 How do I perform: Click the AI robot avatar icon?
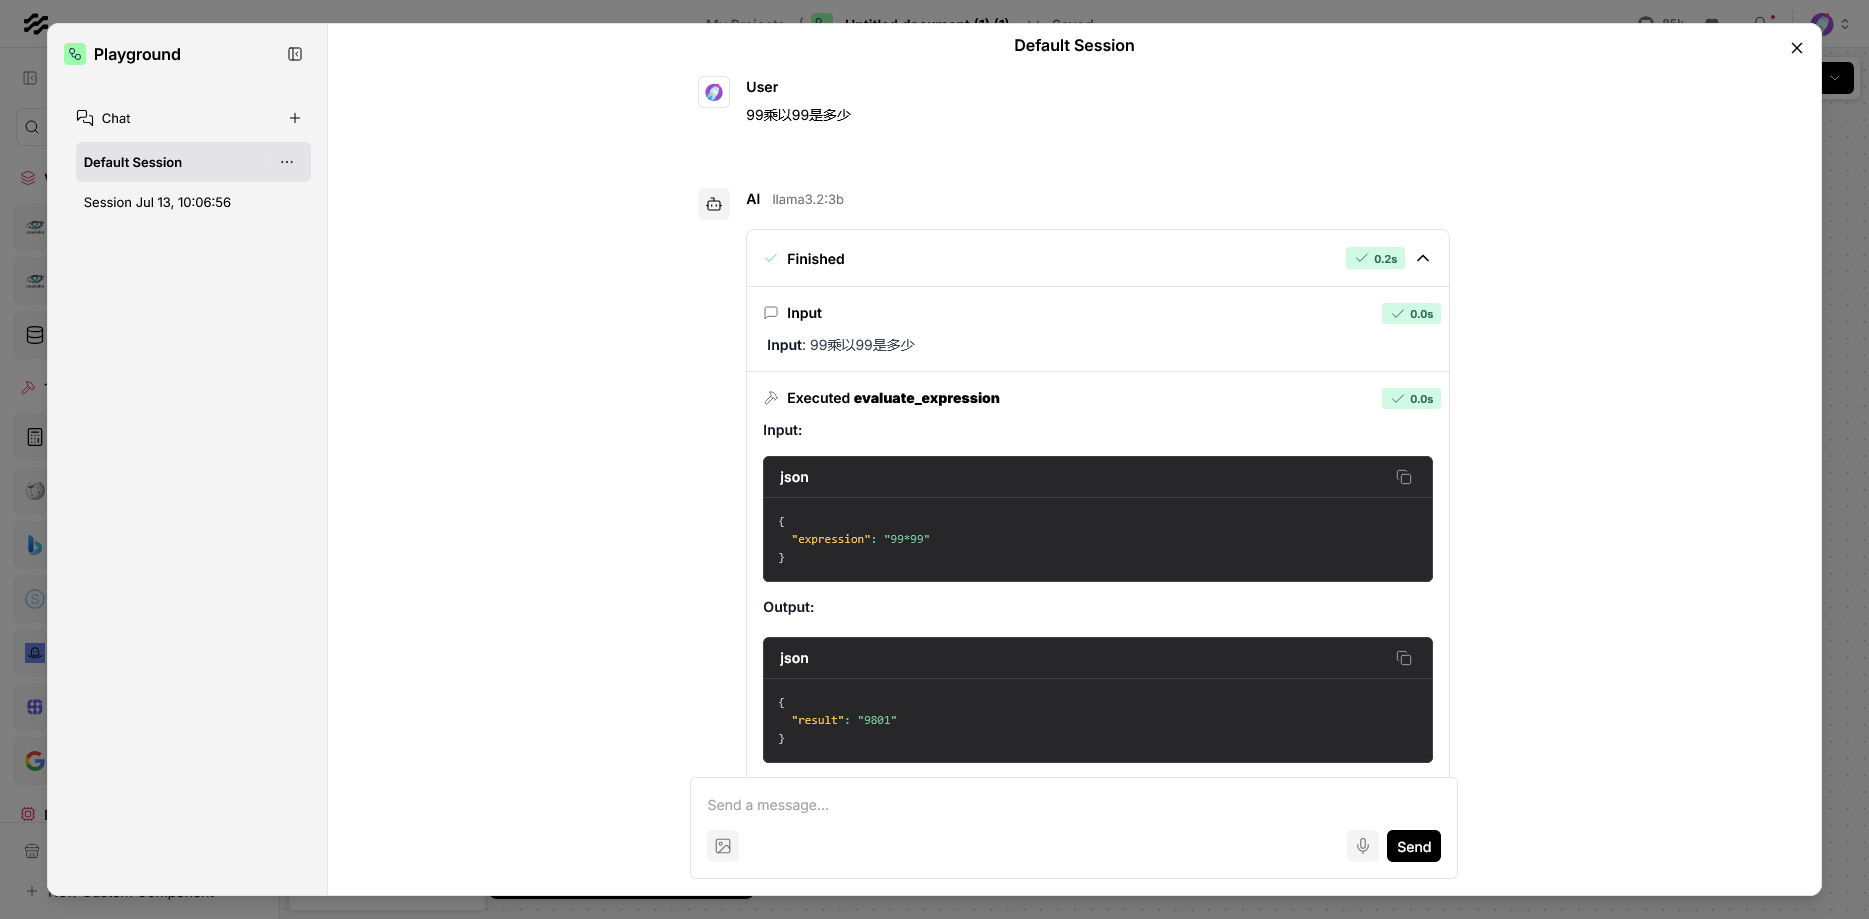click(x=714, y=204)
